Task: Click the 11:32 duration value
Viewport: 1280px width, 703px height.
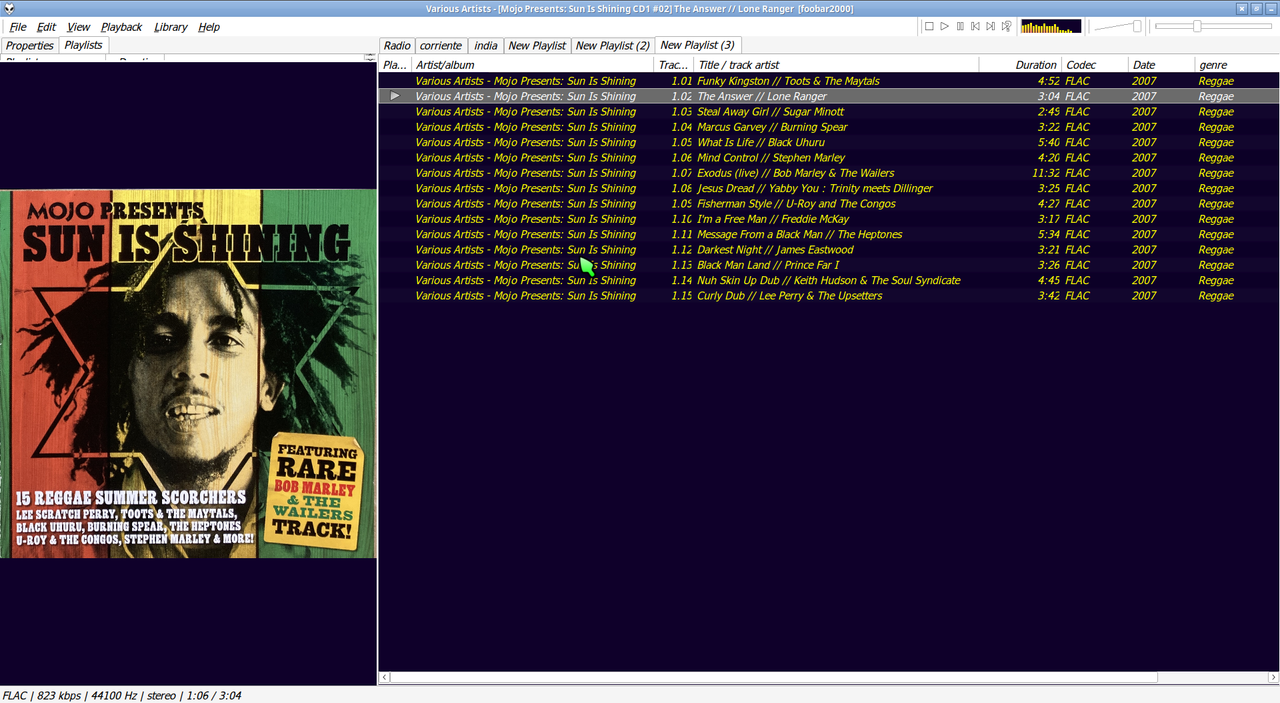Action: pos(1045,173)
